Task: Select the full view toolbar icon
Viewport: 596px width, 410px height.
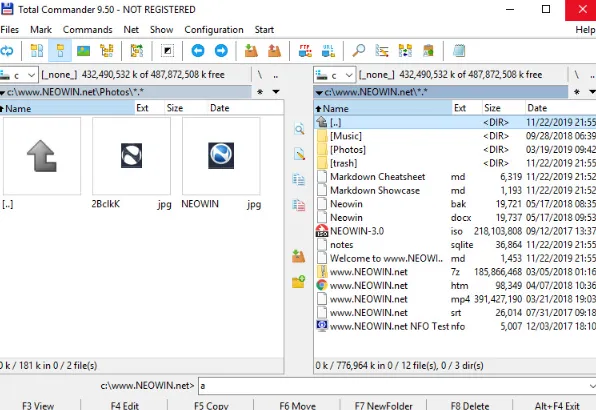Action: [x=60, y=51]
